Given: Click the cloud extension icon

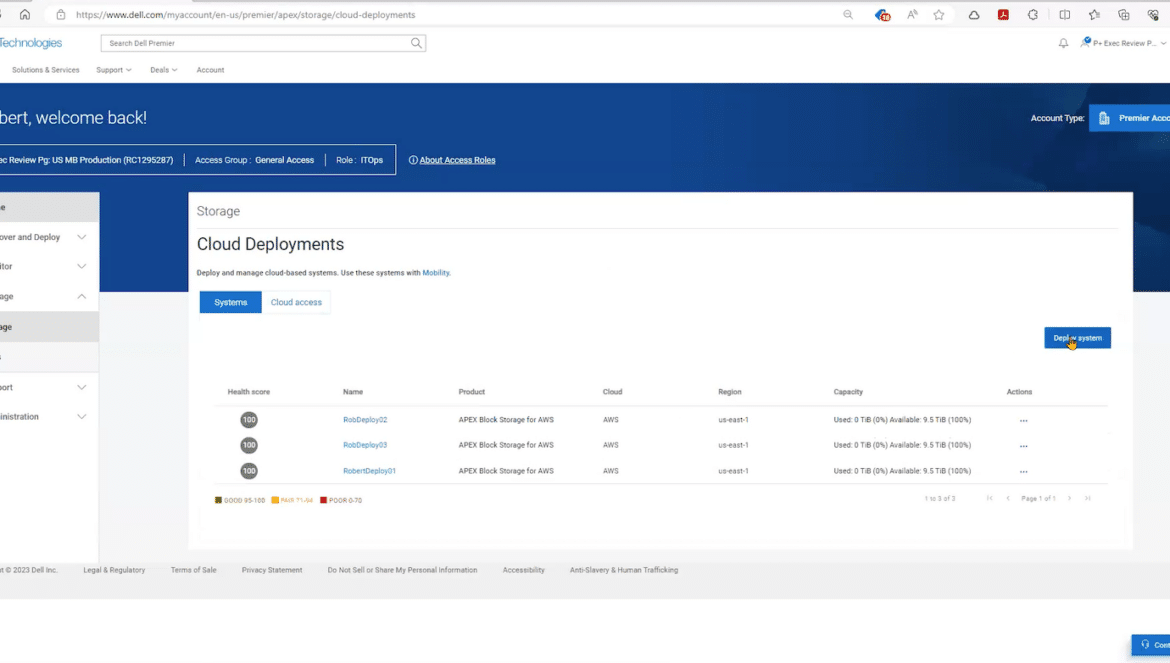Looking at the screenshot, I should click(974, 14).
